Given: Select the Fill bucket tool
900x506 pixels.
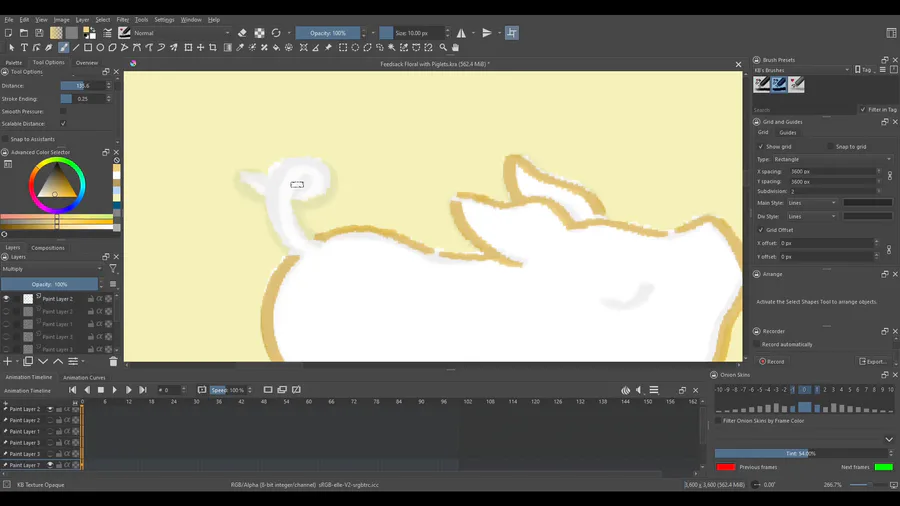Looking at the screenshot, I should (277, 48).
